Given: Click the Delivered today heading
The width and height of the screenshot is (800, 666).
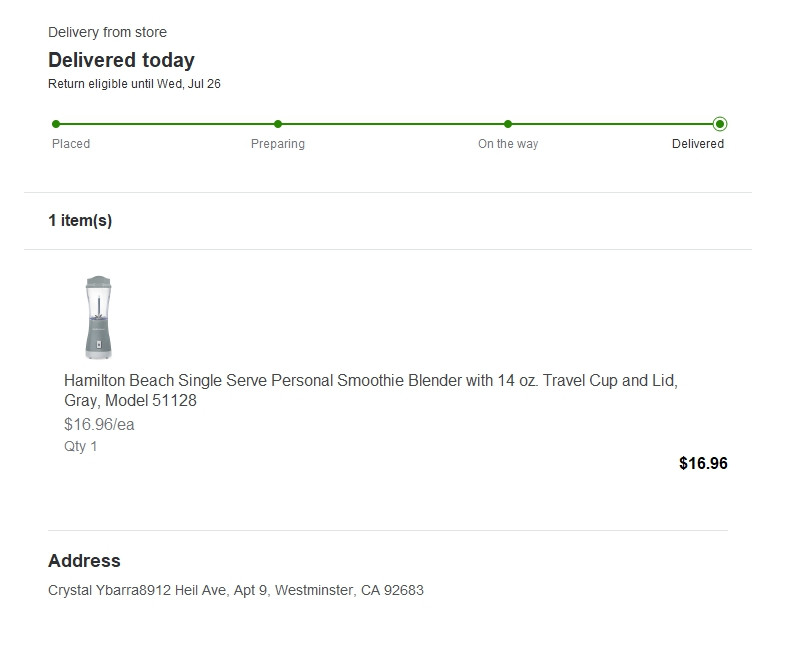Looking at the screenshot, I should tap(121, 60).
